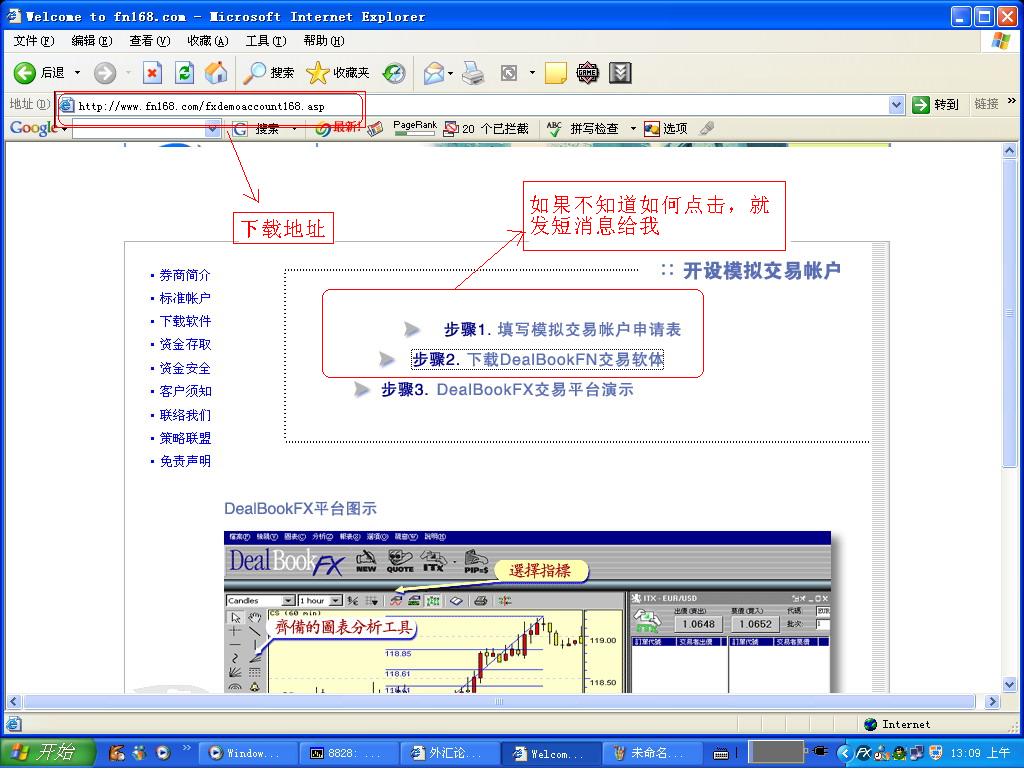Viewport: 1024px width, 773px height.
Task: Expand the Google search box dropdown
Action: point(212,129)
